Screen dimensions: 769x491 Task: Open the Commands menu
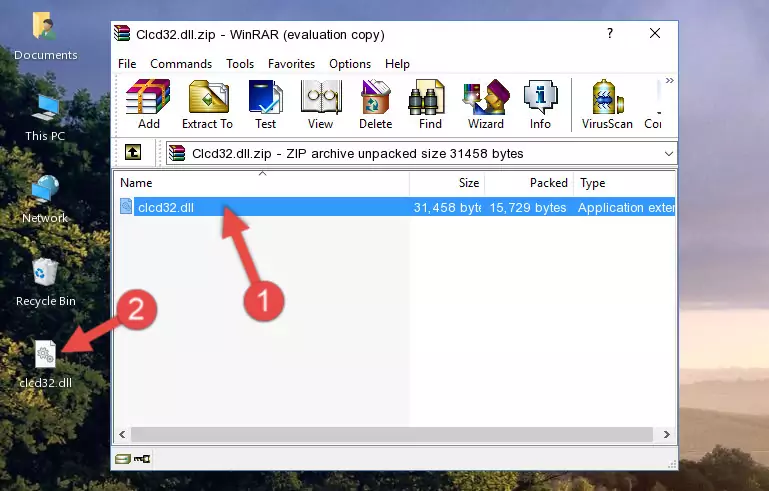[x=181, y=64]
